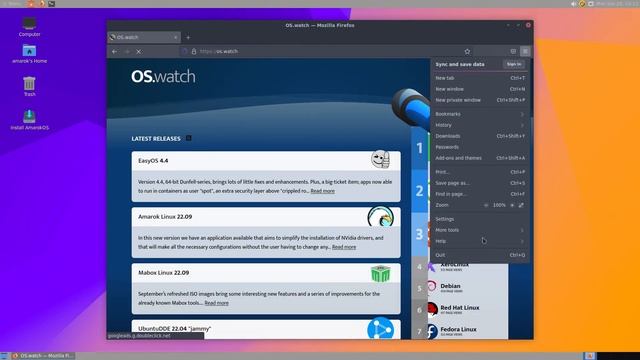Click the volume icon in top panel

tap(573, 4)
